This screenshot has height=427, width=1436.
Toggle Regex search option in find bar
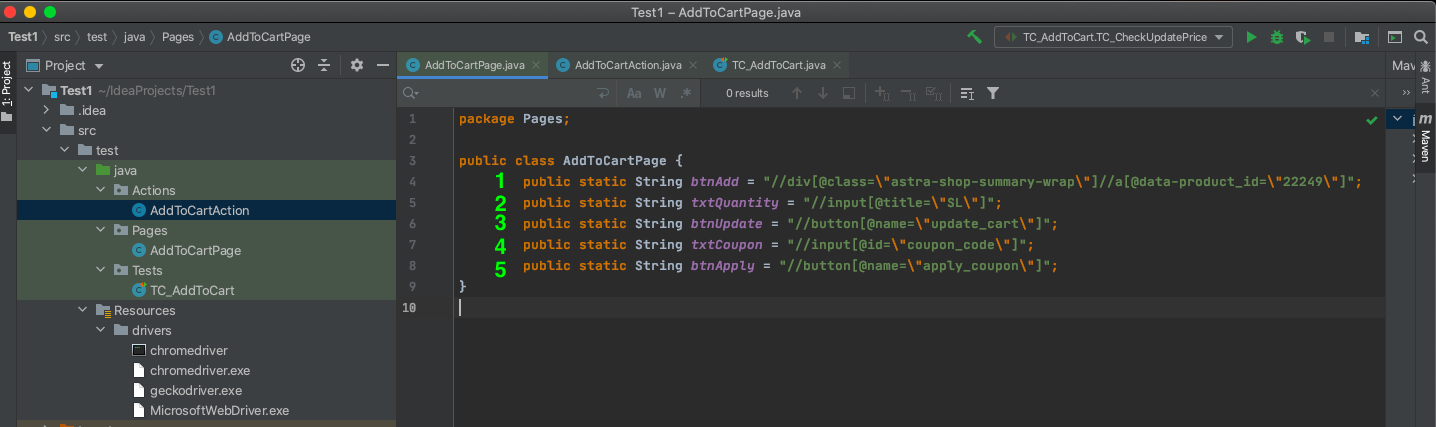(686, 93)
